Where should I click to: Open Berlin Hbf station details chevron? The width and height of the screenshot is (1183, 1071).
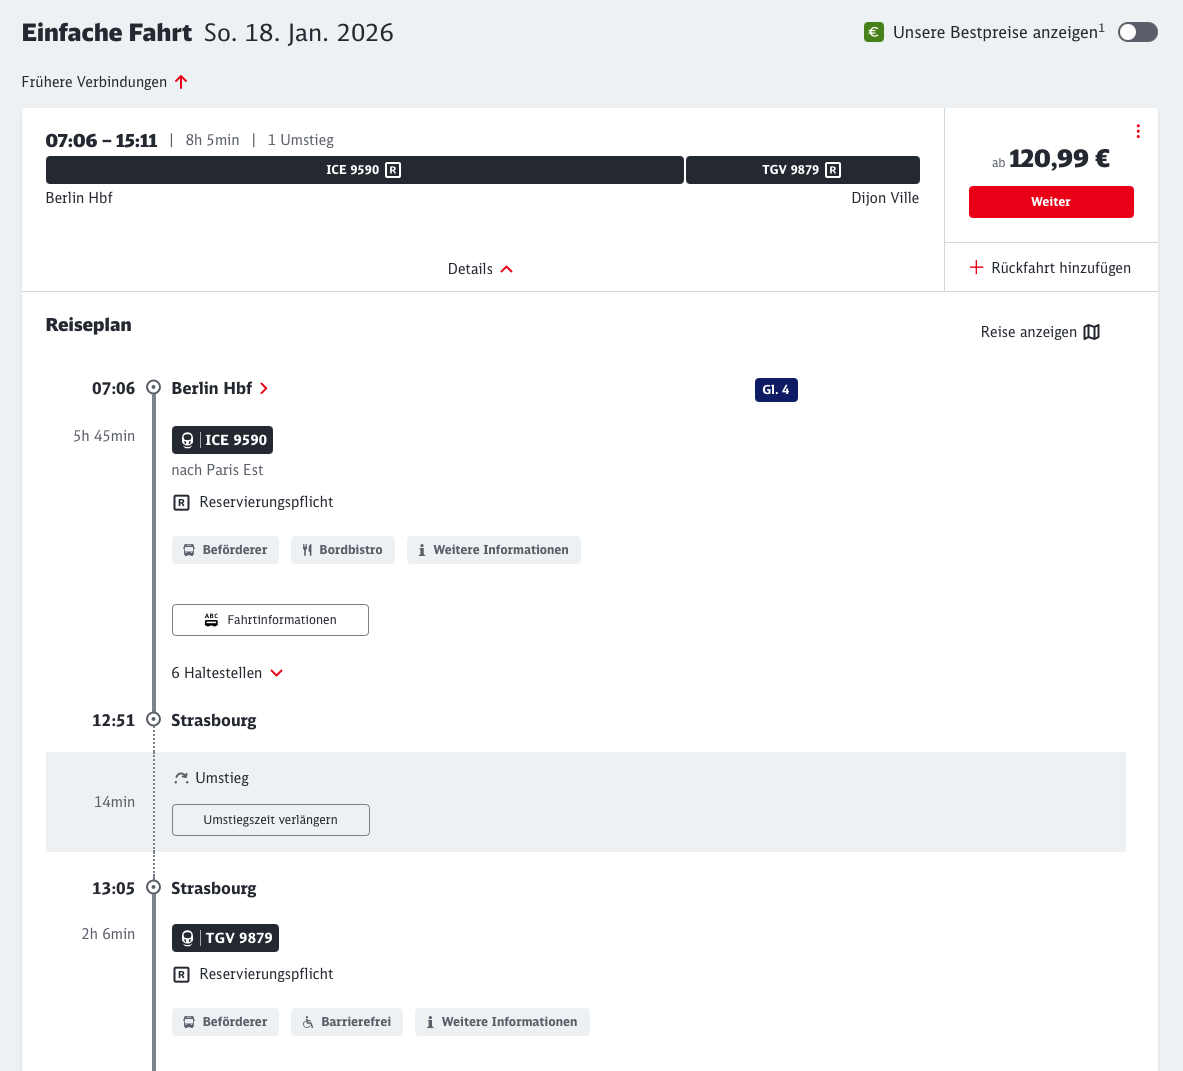coord(264,389)
